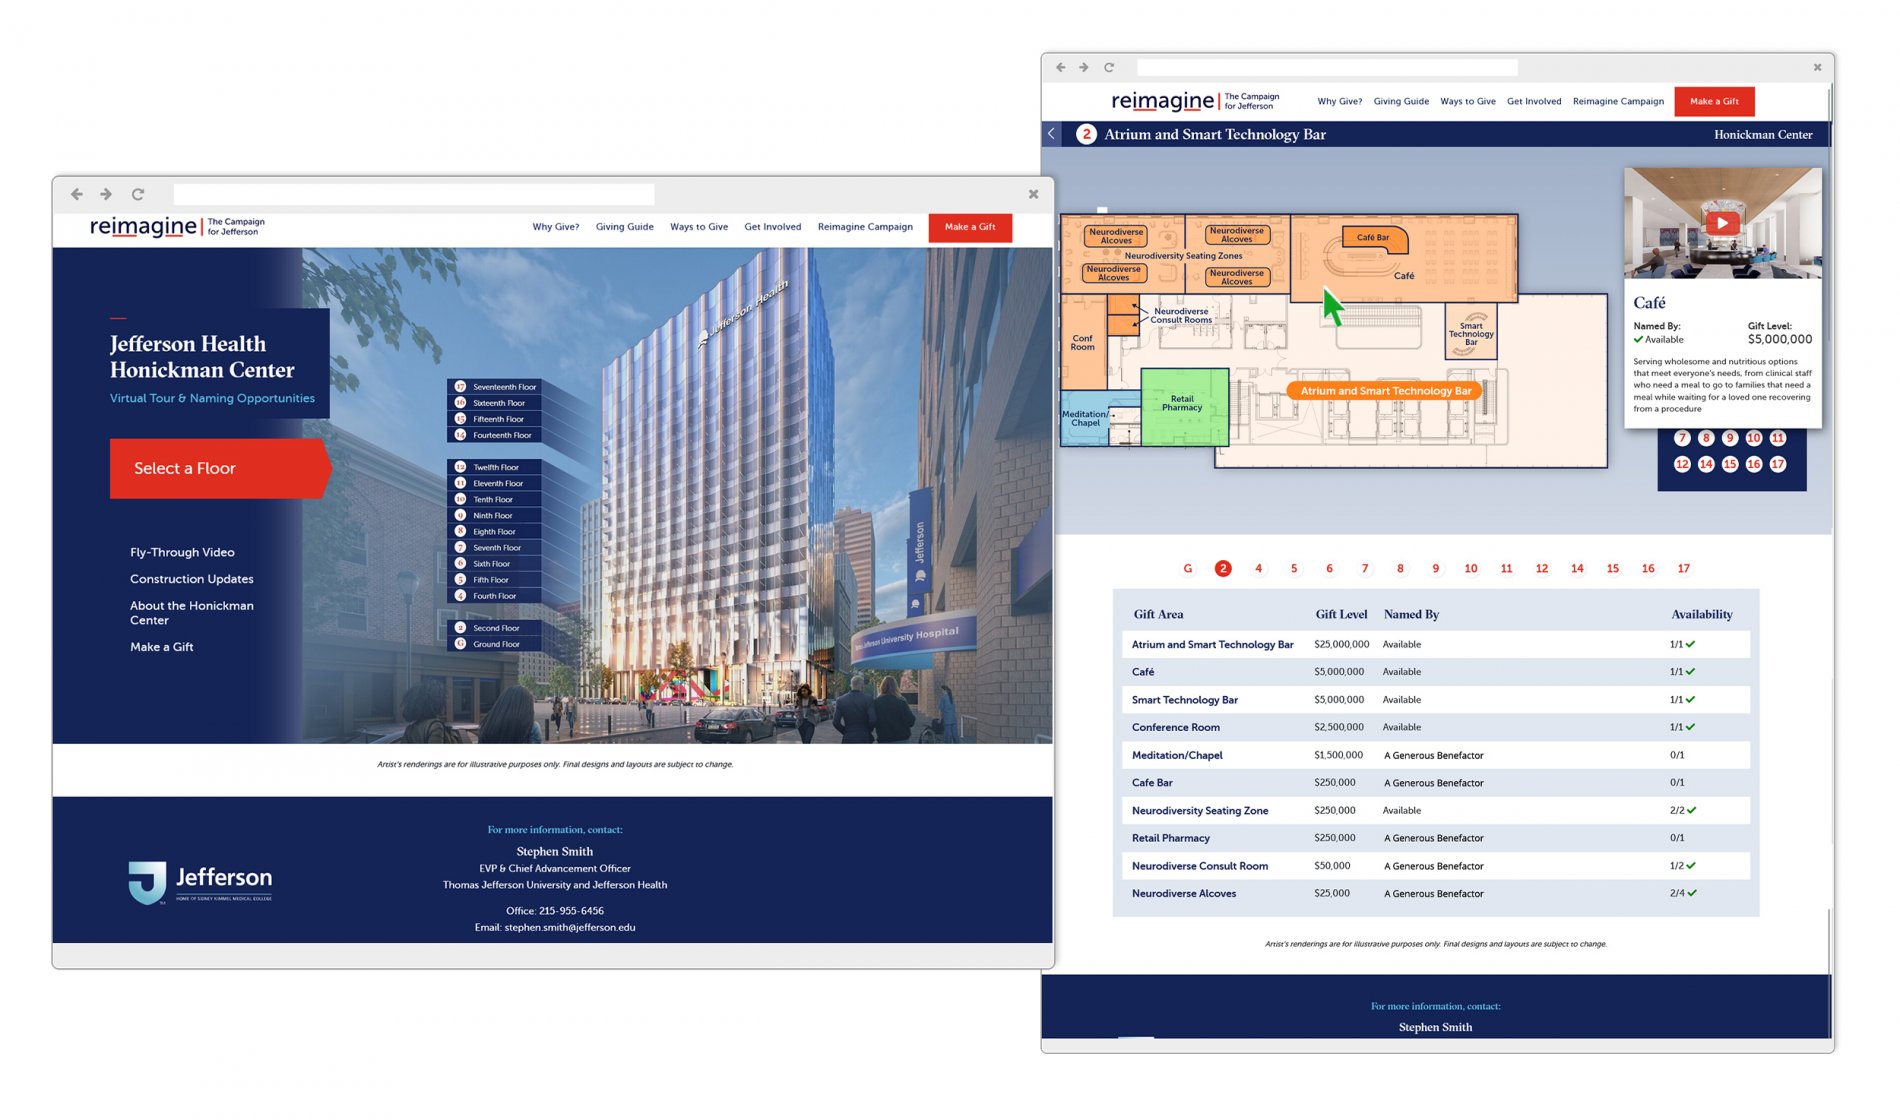Click Select a Floor red button
The width and height of the screenshot is (1900, 1120).
220,468
